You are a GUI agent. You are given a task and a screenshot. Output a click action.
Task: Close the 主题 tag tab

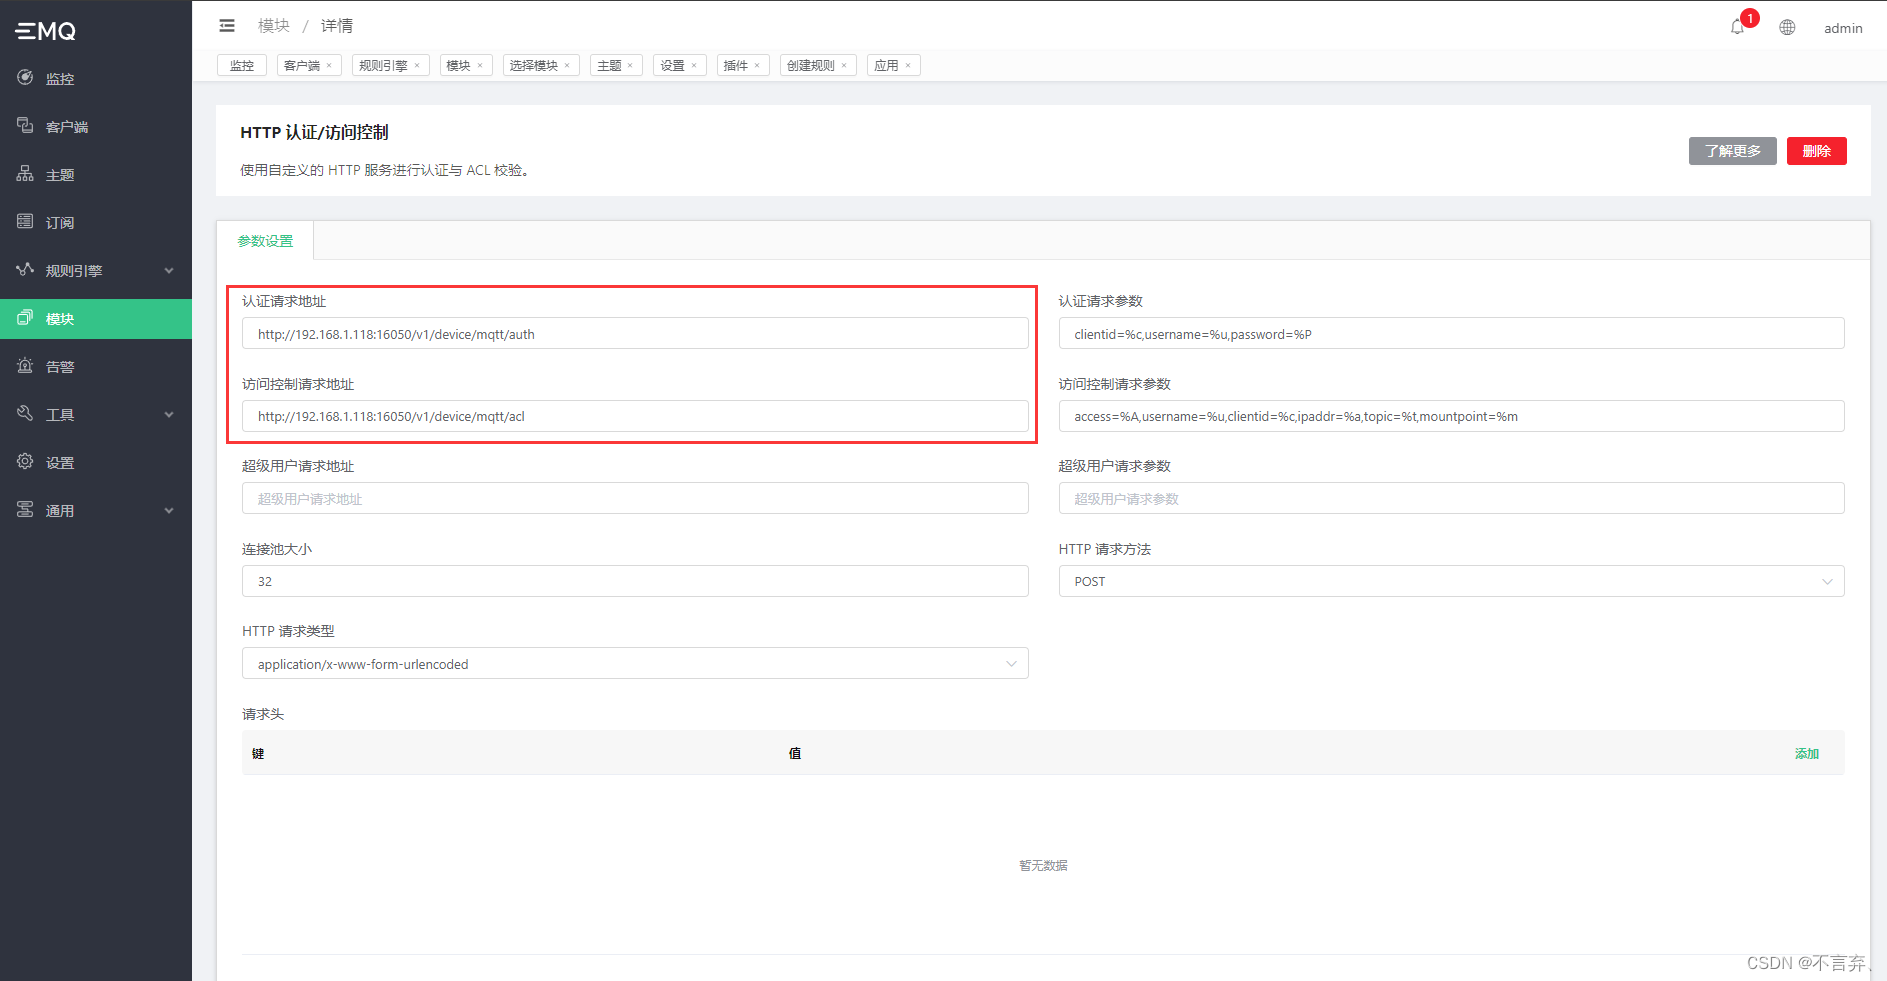pyautogui.click(x=630, y=66)
